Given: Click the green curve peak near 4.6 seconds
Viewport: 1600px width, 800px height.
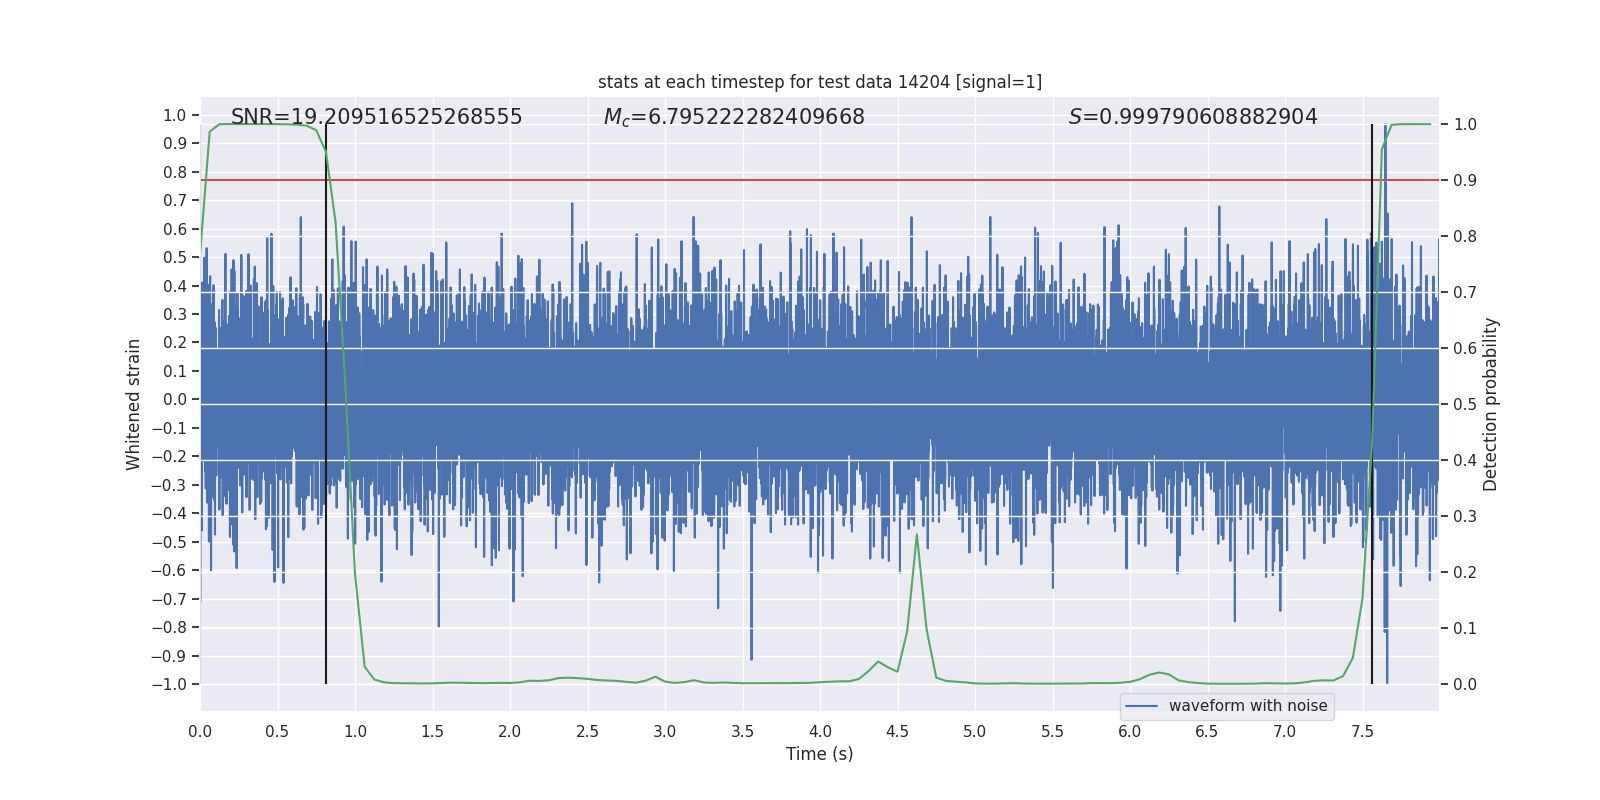Looking at the screenshot, I should tap(916, 535).
